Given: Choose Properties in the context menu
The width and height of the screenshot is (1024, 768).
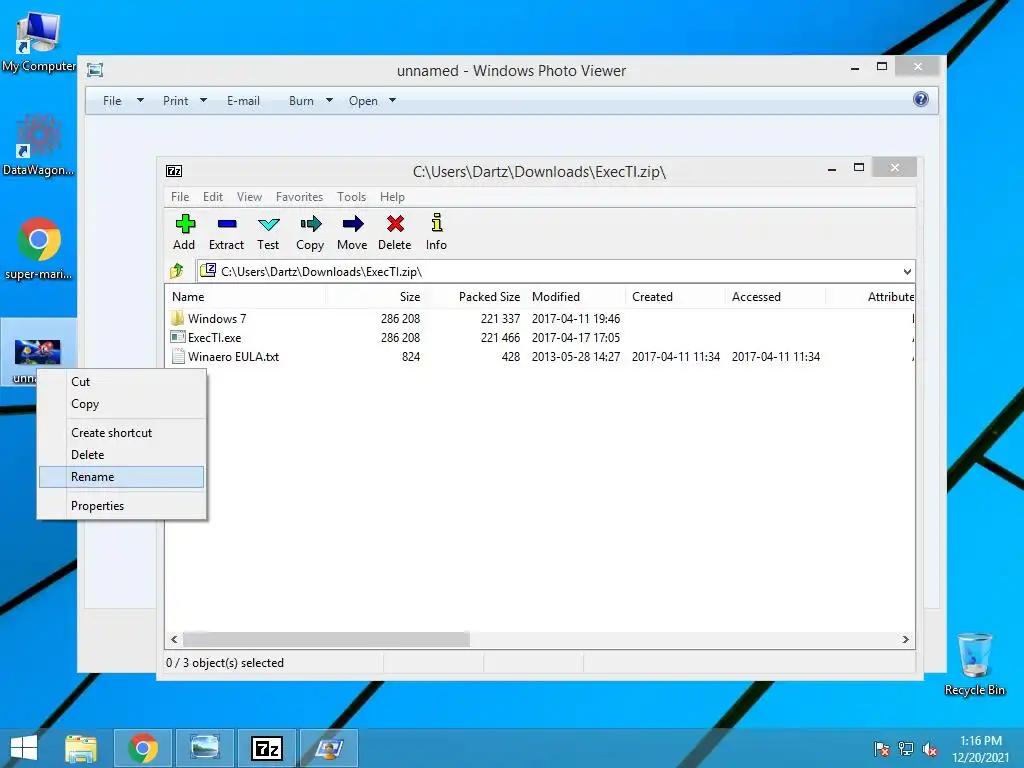Looking at the screenshot, I should click(121, 505).
